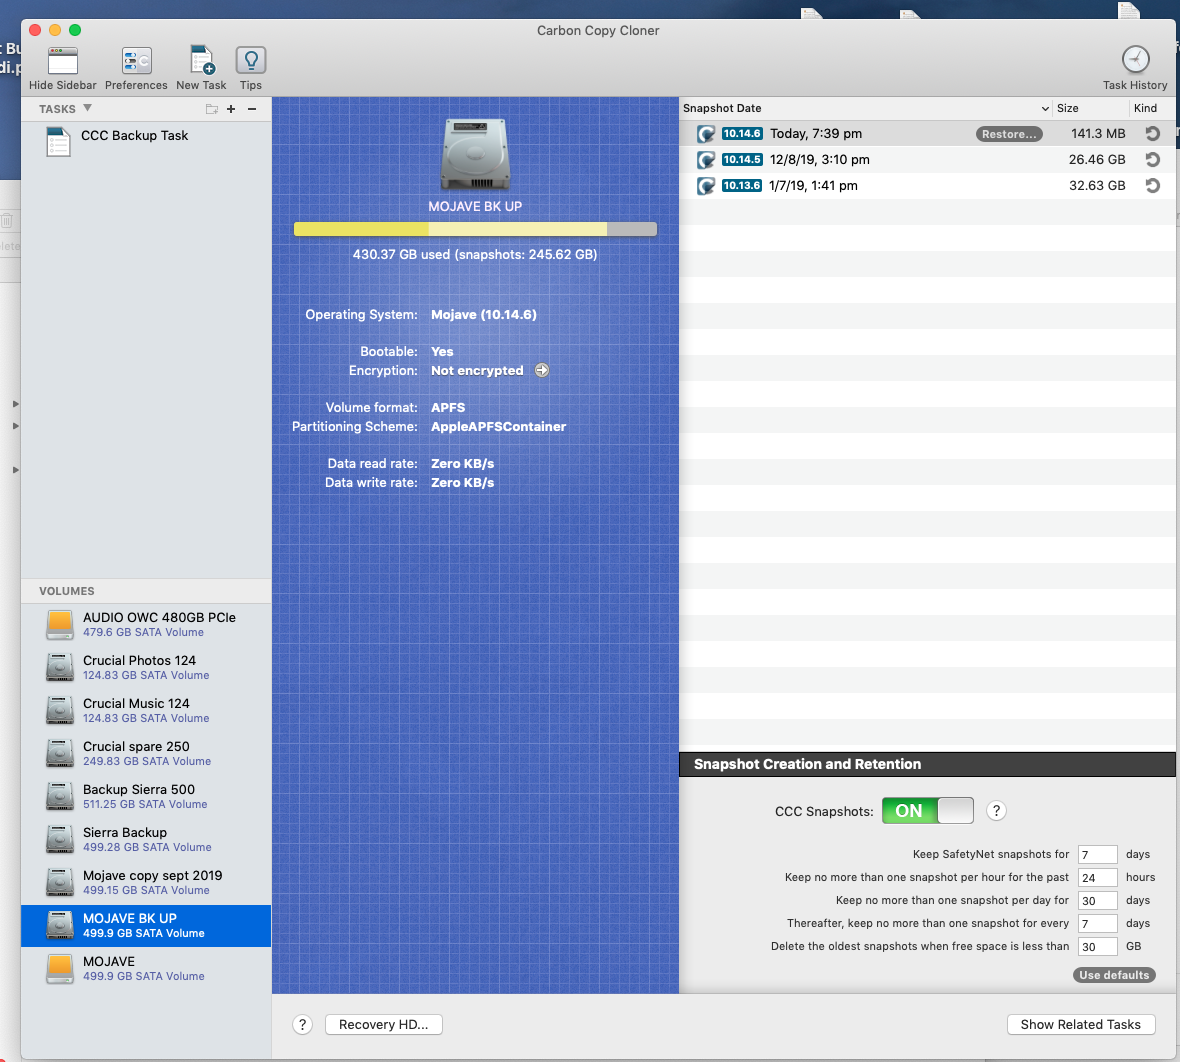Open Preferences from the toolbar
The image size is (1180, 1062).
136,61
